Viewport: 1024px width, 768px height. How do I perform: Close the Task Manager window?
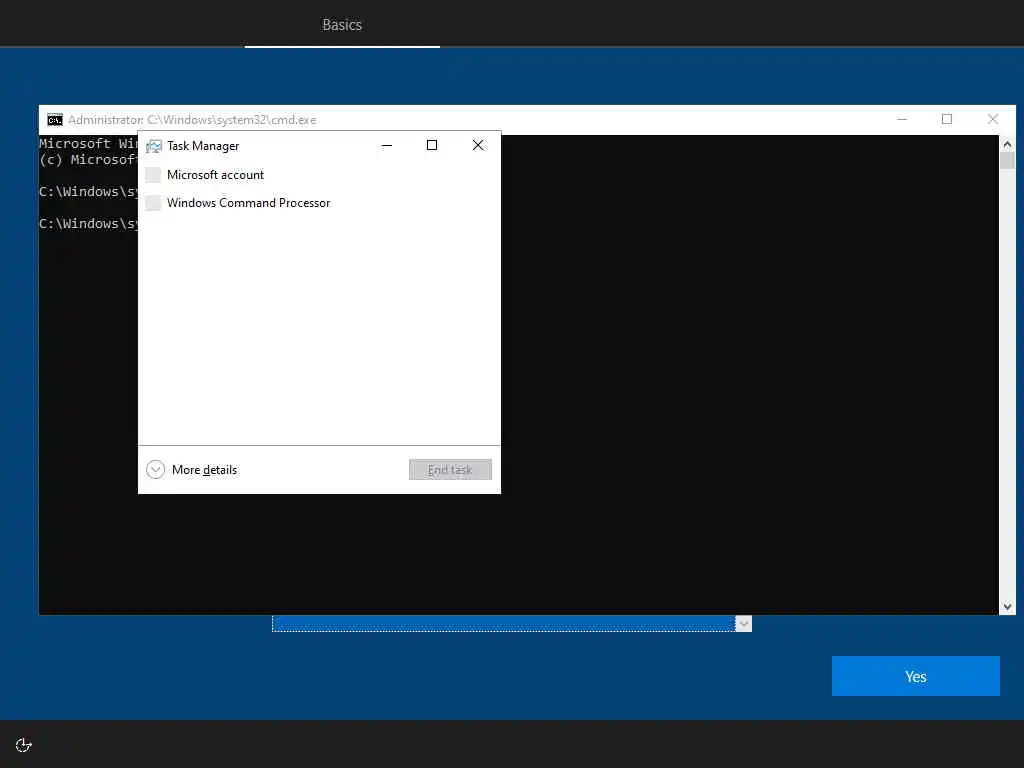click(478, 145)
